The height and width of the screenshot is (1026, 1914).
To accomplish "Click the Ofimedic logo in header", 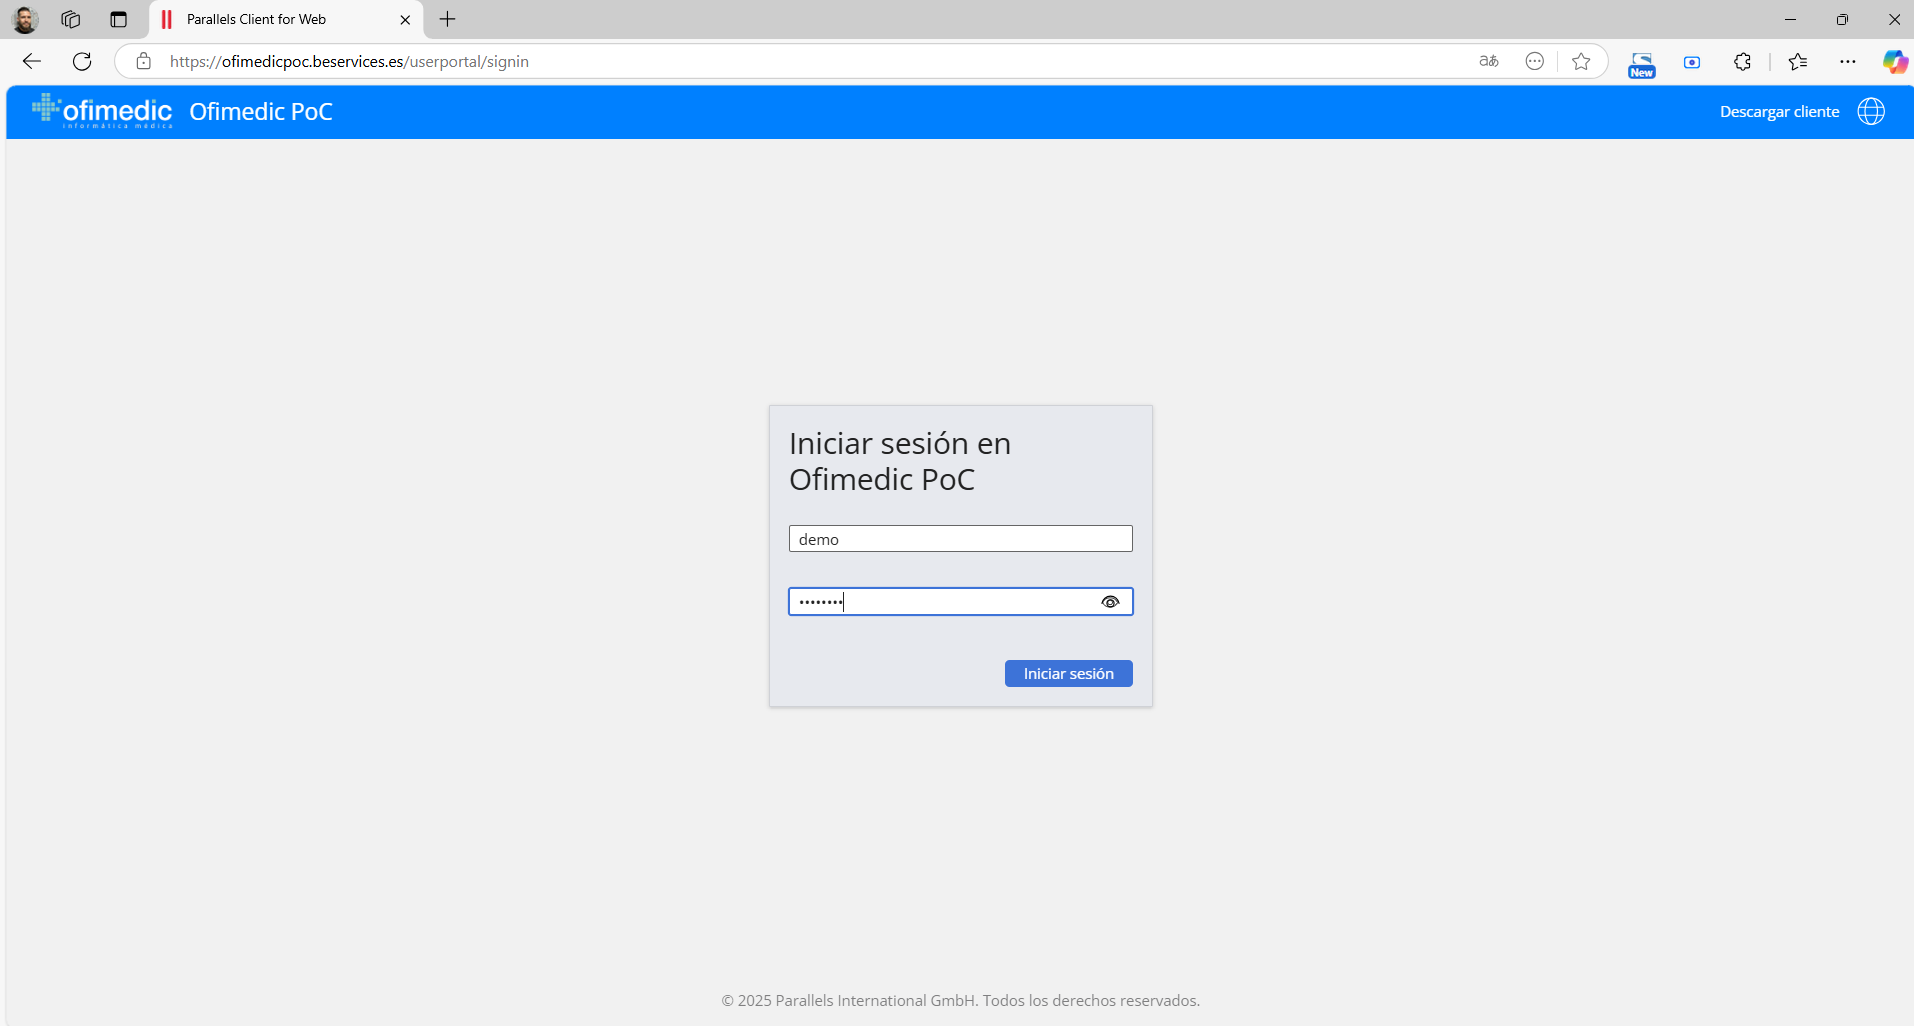I will [102, 111].
